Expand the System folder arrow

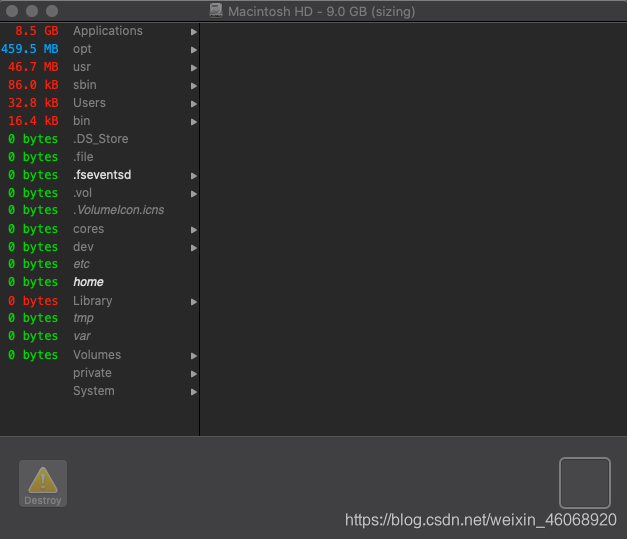pos(194,391)
